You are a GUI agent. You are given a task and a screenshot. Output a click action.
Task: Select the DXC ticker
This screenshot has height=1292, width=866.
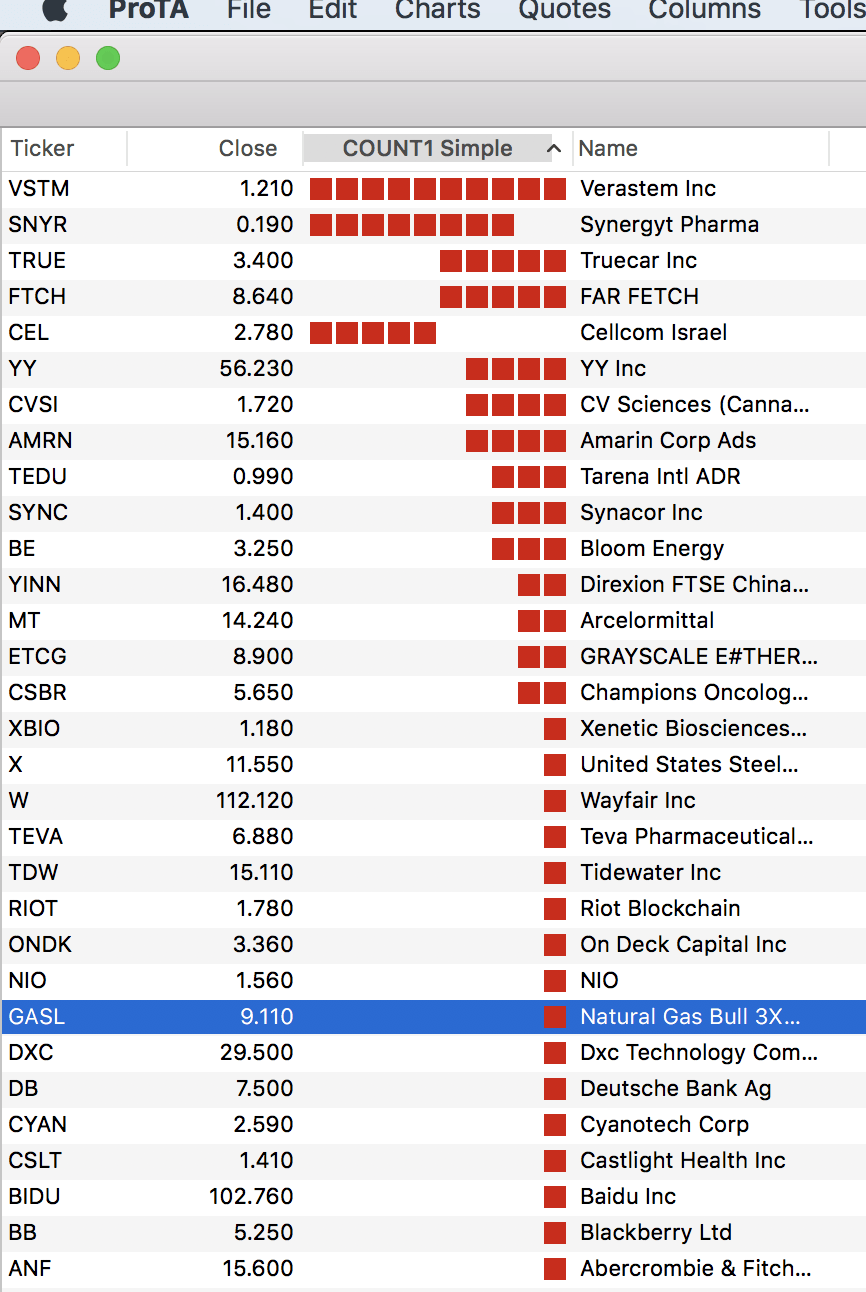tap(31, 1052)
